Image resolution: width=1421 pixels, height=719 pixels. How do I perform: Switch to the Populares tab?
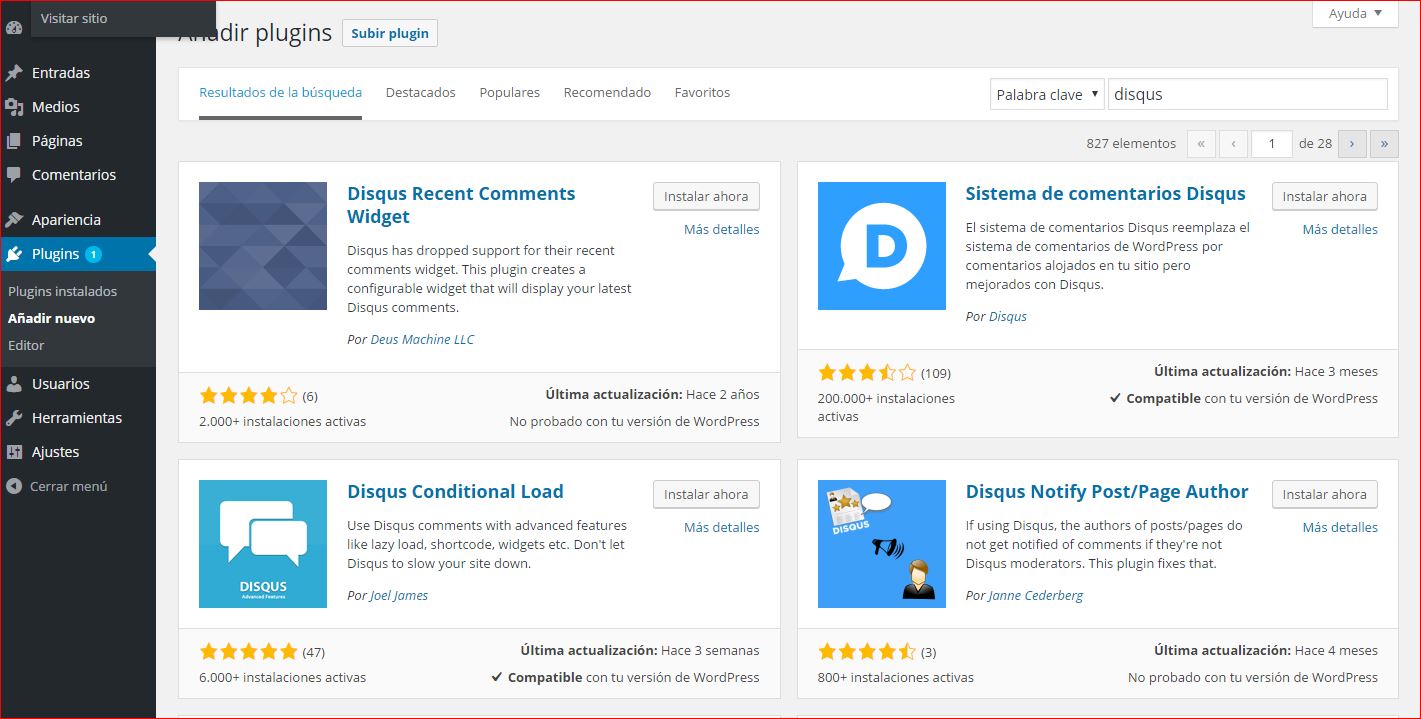pos(510,92)
